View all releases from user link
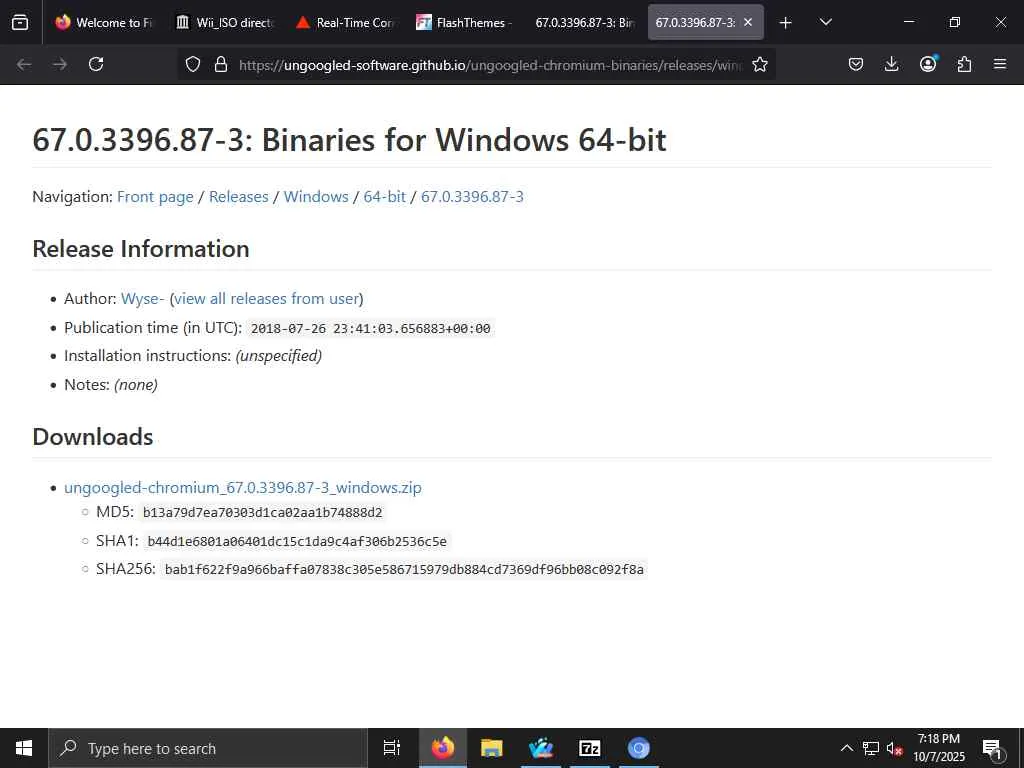Screen dimensions: 1024x768 point(266,298)
